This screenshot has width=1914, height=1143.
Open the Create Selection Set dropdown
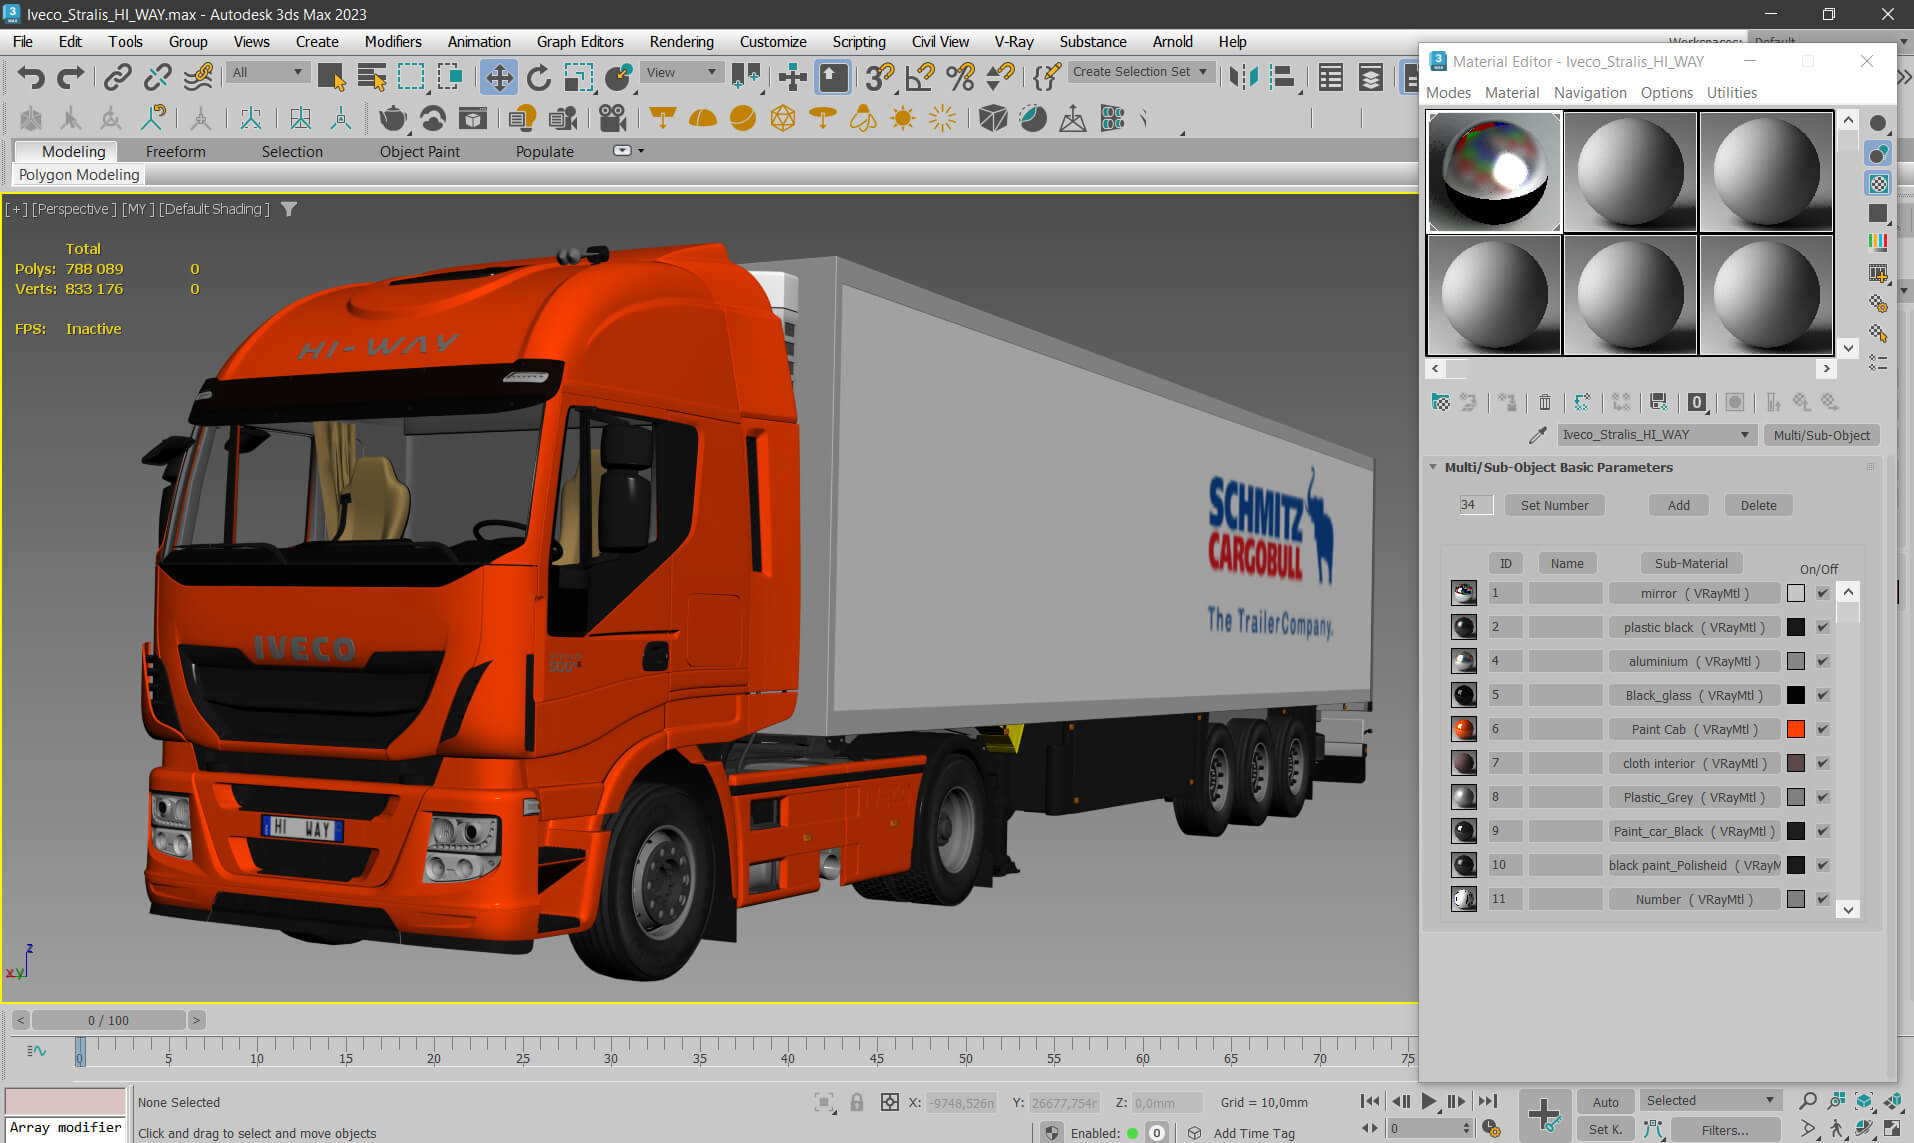point(1141,72)
